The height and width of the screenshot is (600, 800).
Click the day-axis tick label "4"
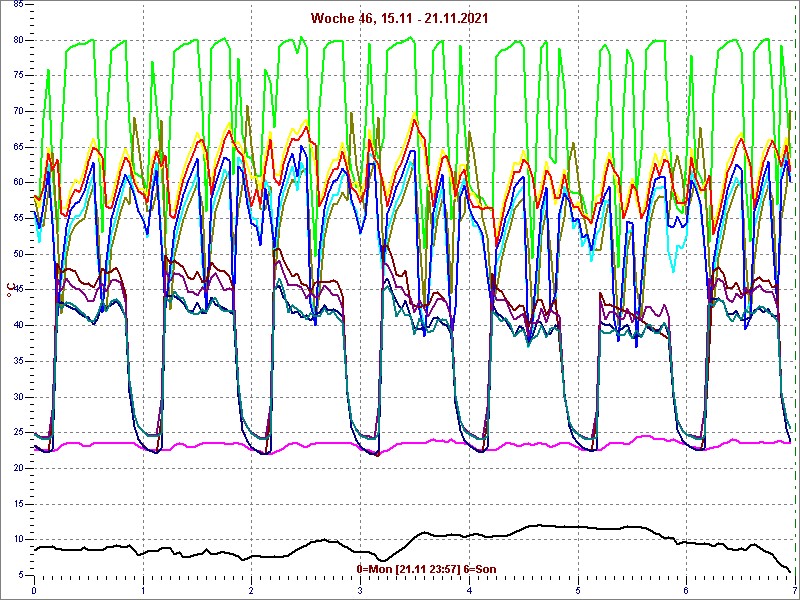(469, 591)
